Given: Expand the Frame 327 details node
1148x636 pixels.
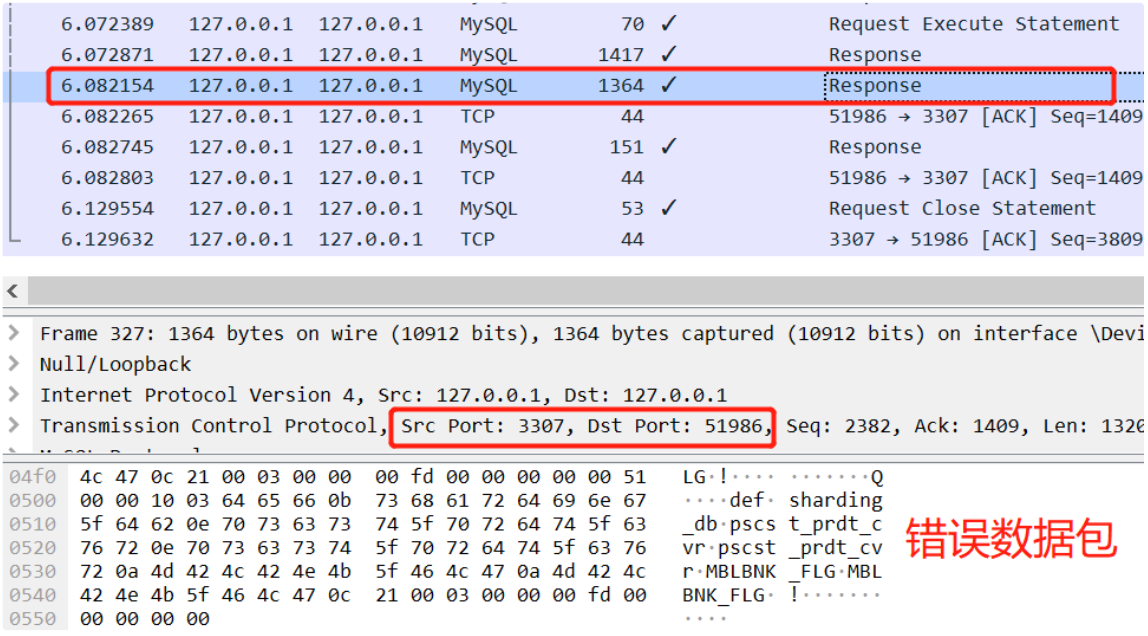Looking at the screenshot, I should [x=14, y=334].
